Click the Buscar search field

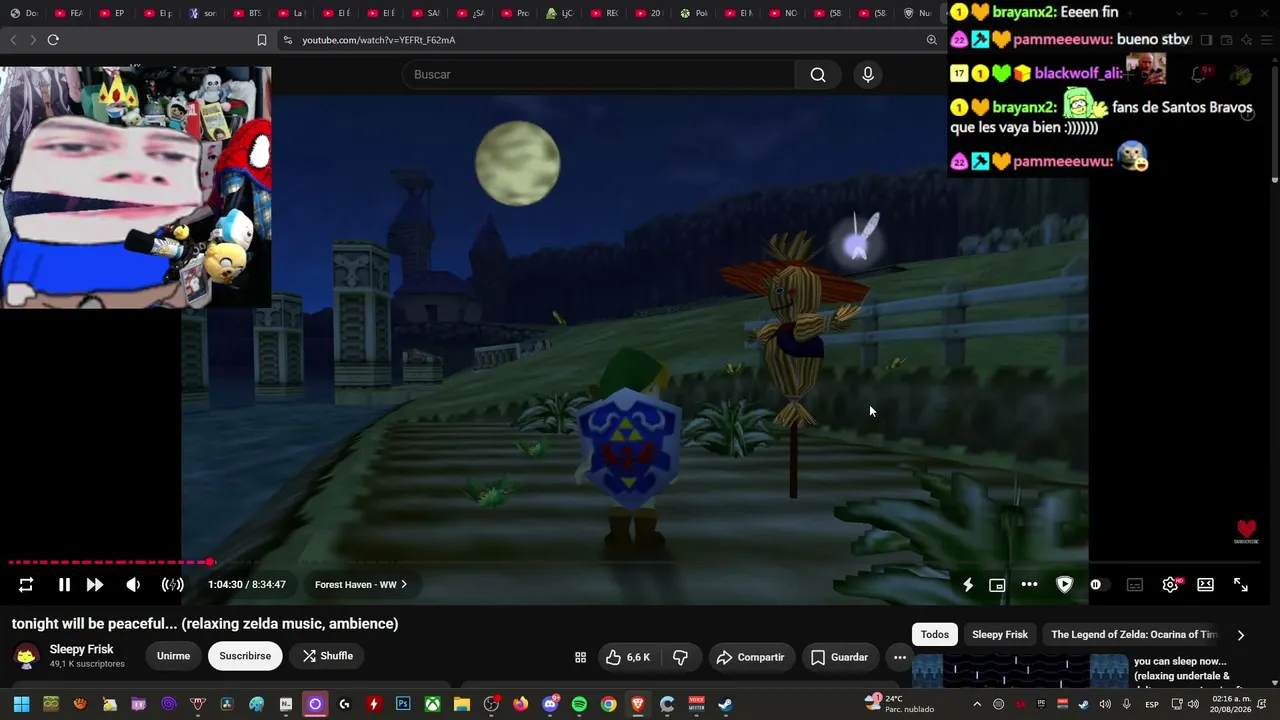point(598,75)
